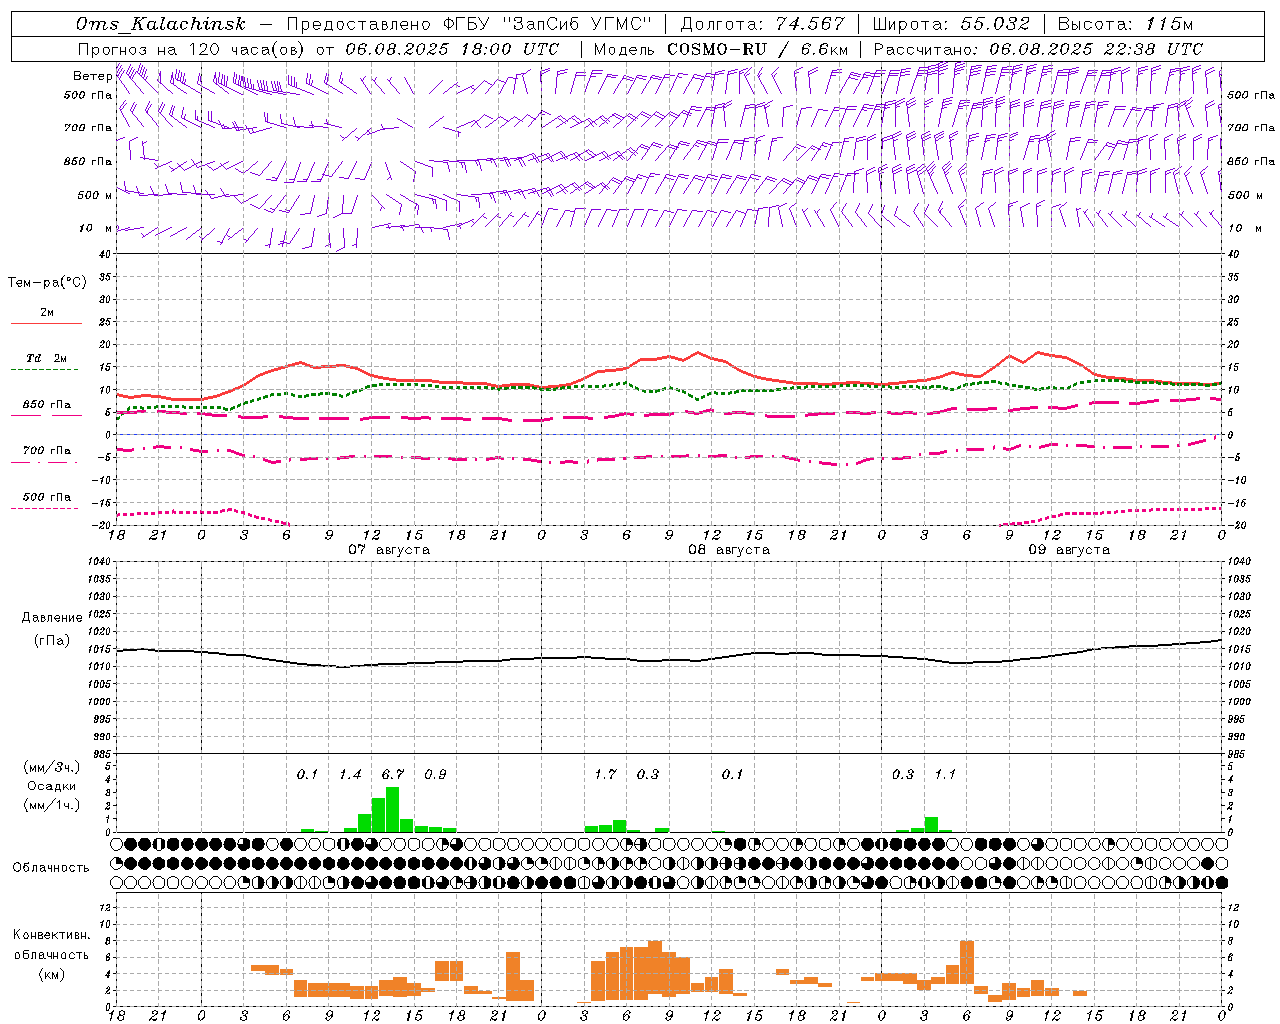Click the Давление panel label
This screenshot has height=1024, width=1280.
click(x=52, y=618)
